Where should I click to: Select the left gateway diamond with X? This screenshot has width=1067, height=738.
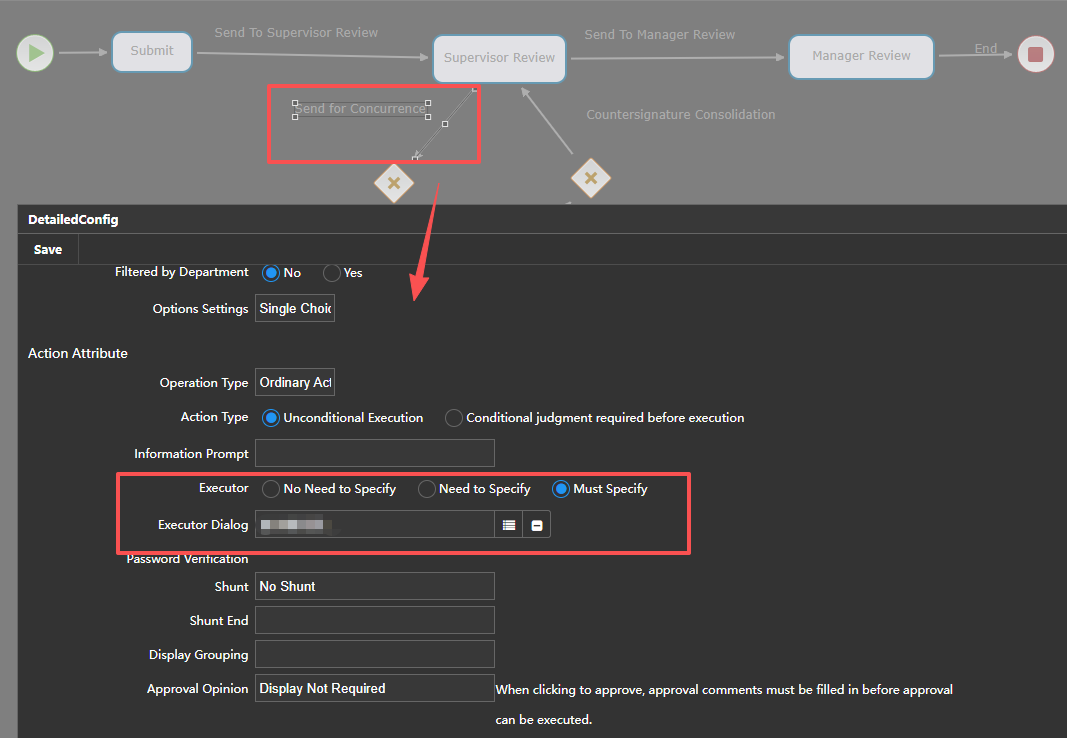394,183
